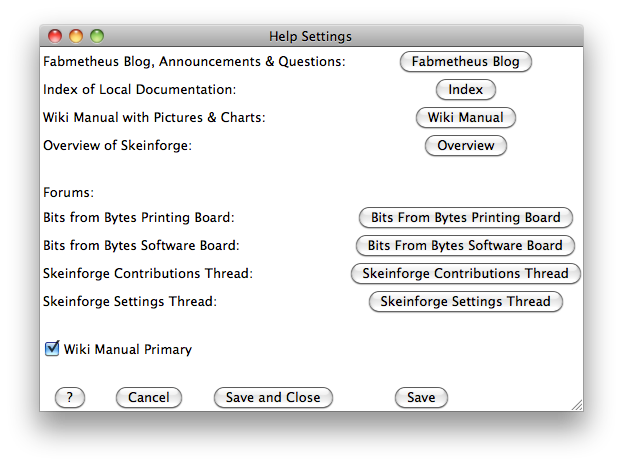Click 'Skeinforge Contributions Thread:' label
623x466 pixels.
coord(148,274)
